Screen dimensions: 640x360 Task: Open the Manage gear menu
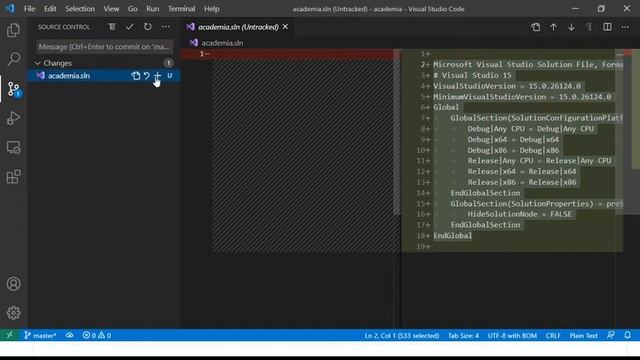click(x=13, y=313)
